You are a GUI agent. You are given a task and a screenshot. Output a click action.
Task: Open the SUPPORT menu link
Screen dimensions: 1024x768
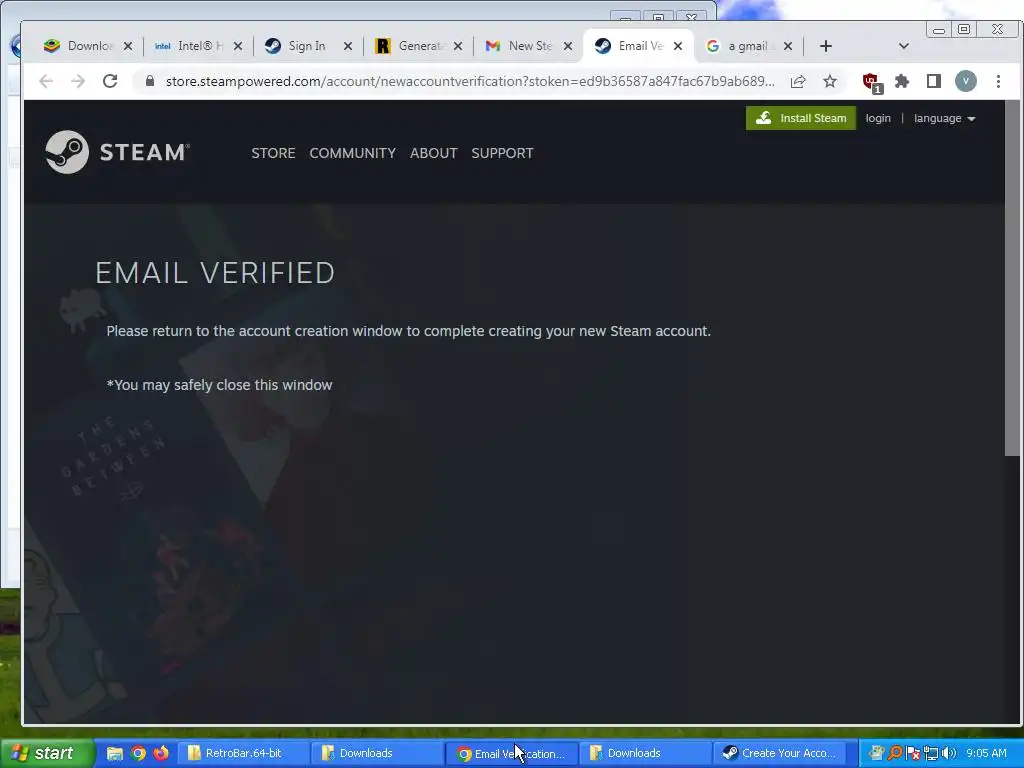click(502, 153)
